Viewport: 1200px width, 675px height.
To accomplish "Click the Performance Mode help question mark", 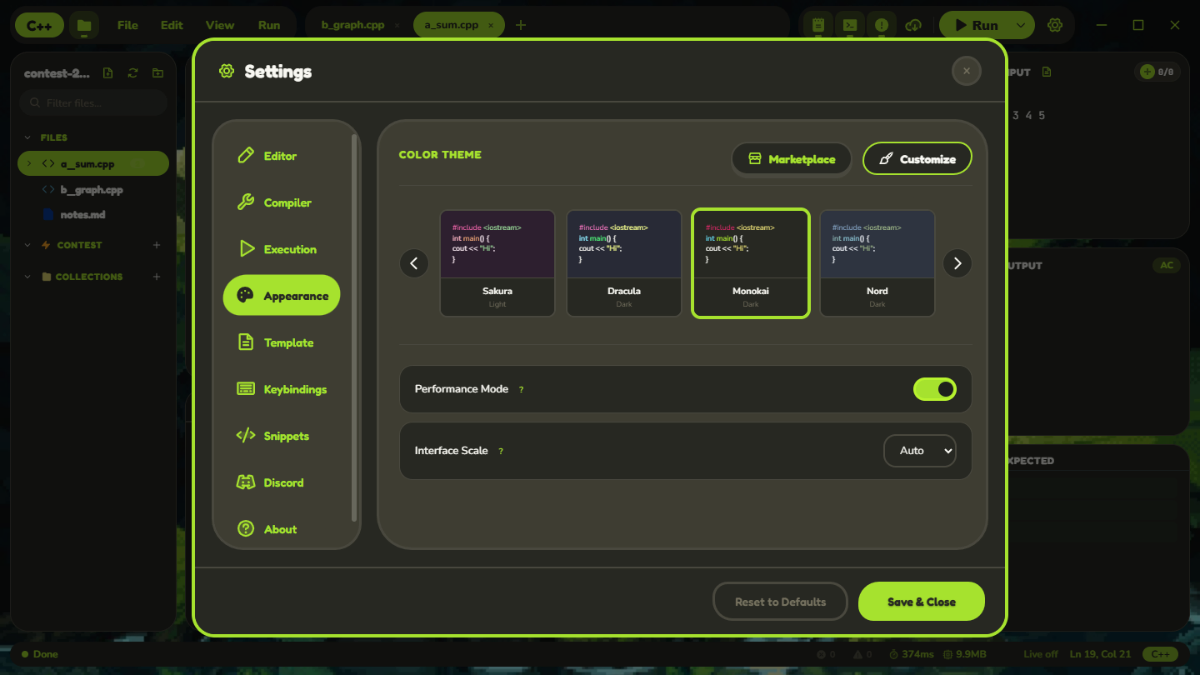I will 521,390.
